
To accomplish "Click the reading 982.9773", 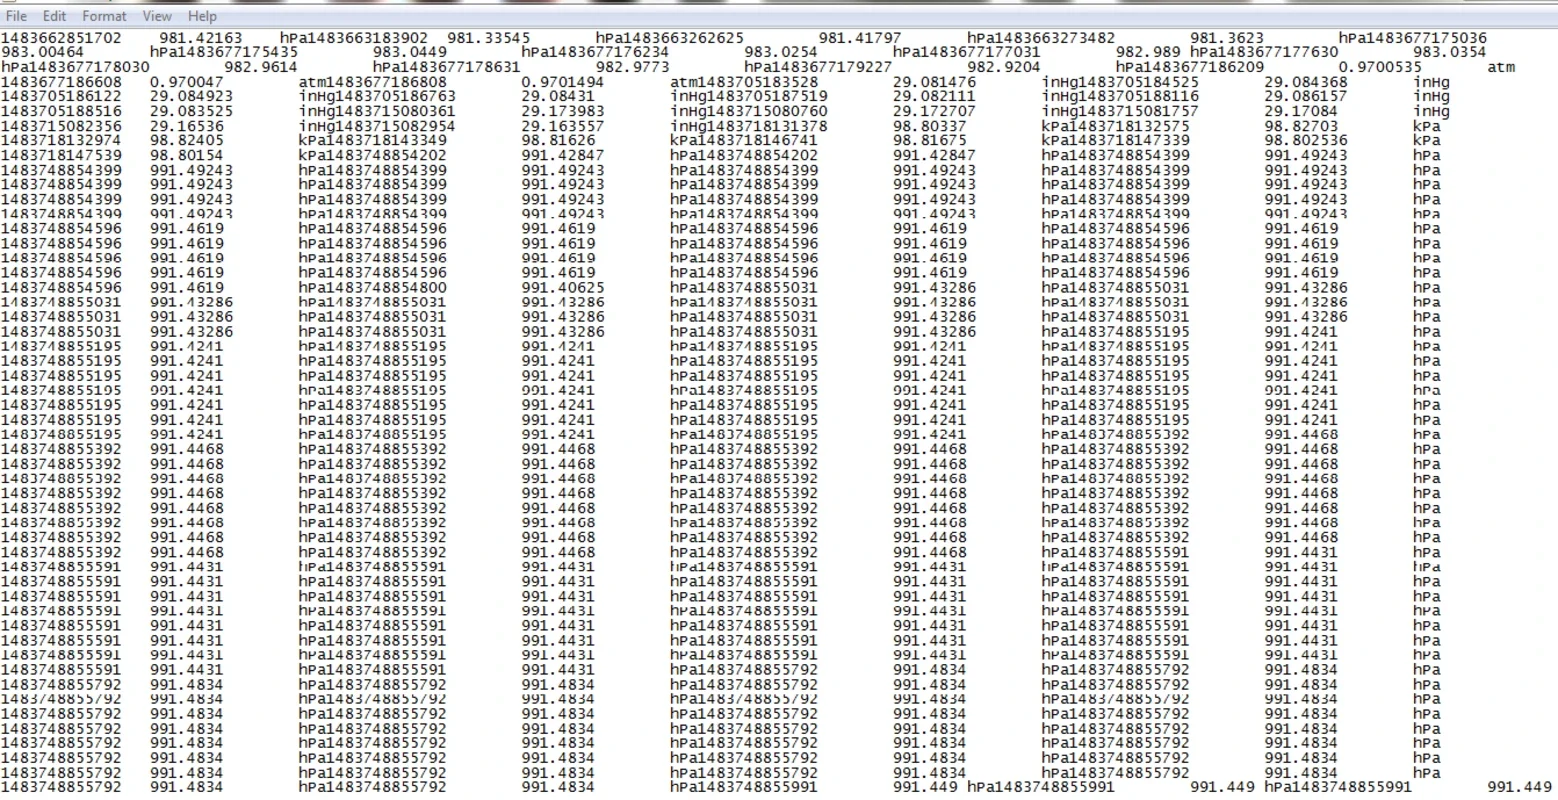I will coord(633,67).
